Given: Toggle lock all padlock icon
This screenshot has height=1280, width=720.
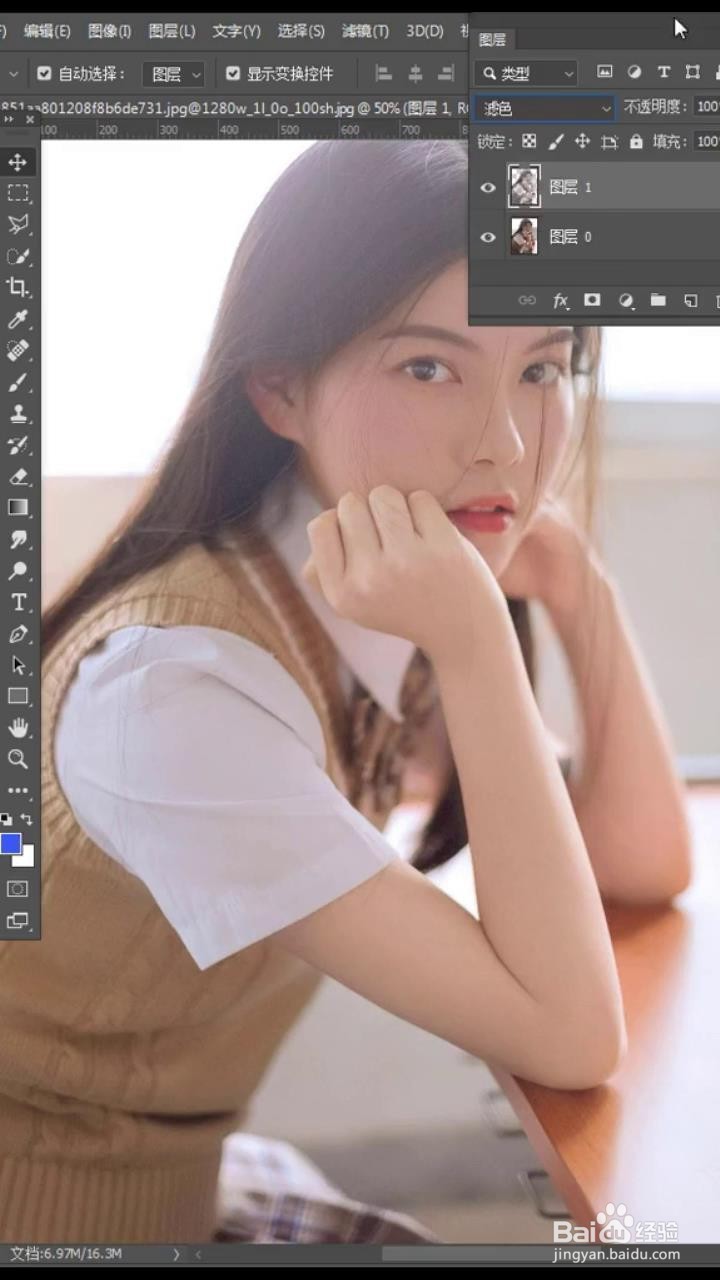Looking at the screenshot, I should [636, 142].
